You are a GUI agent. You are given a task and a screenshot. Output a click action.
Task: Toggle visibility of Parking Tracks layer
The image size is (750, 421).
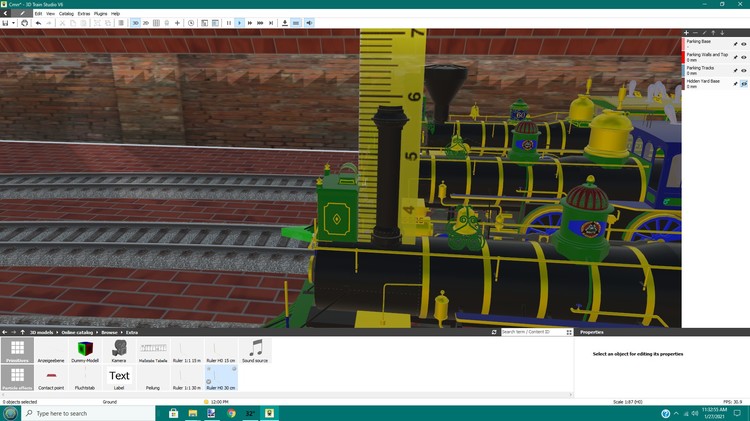click(x=744, y=70)
